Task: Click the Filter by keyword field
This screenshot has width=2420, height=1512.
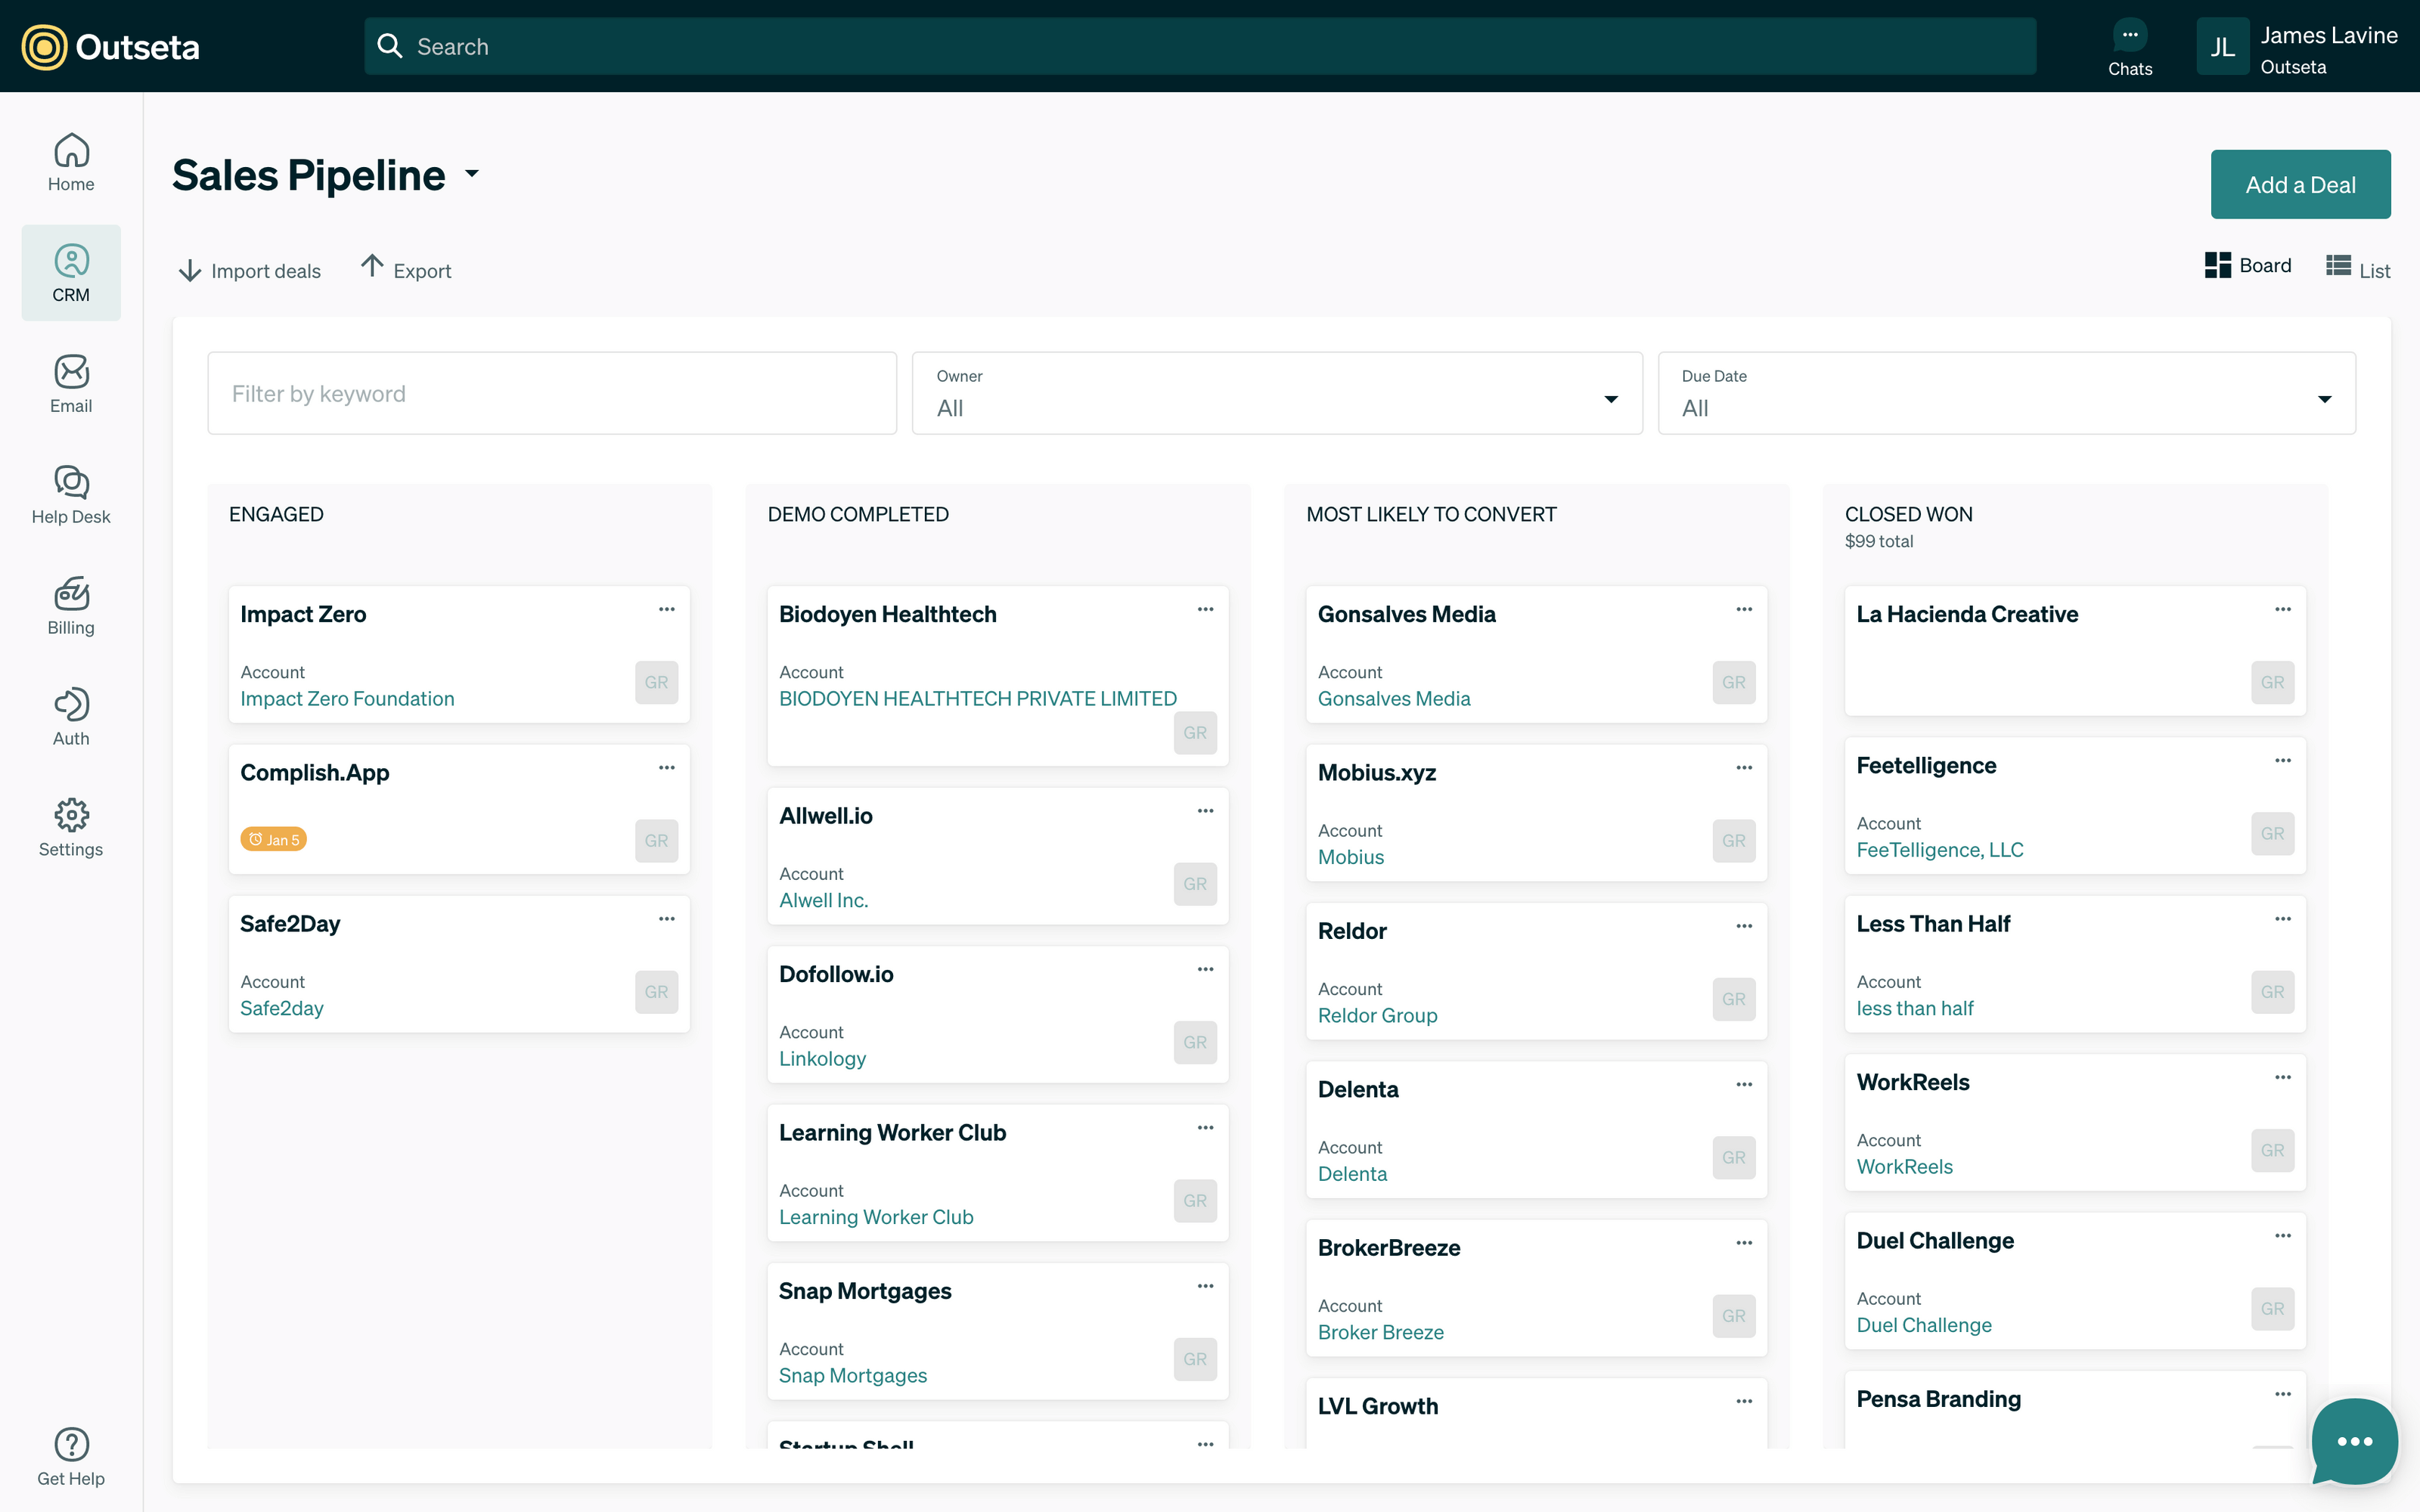Action: (x=551, y=394)
